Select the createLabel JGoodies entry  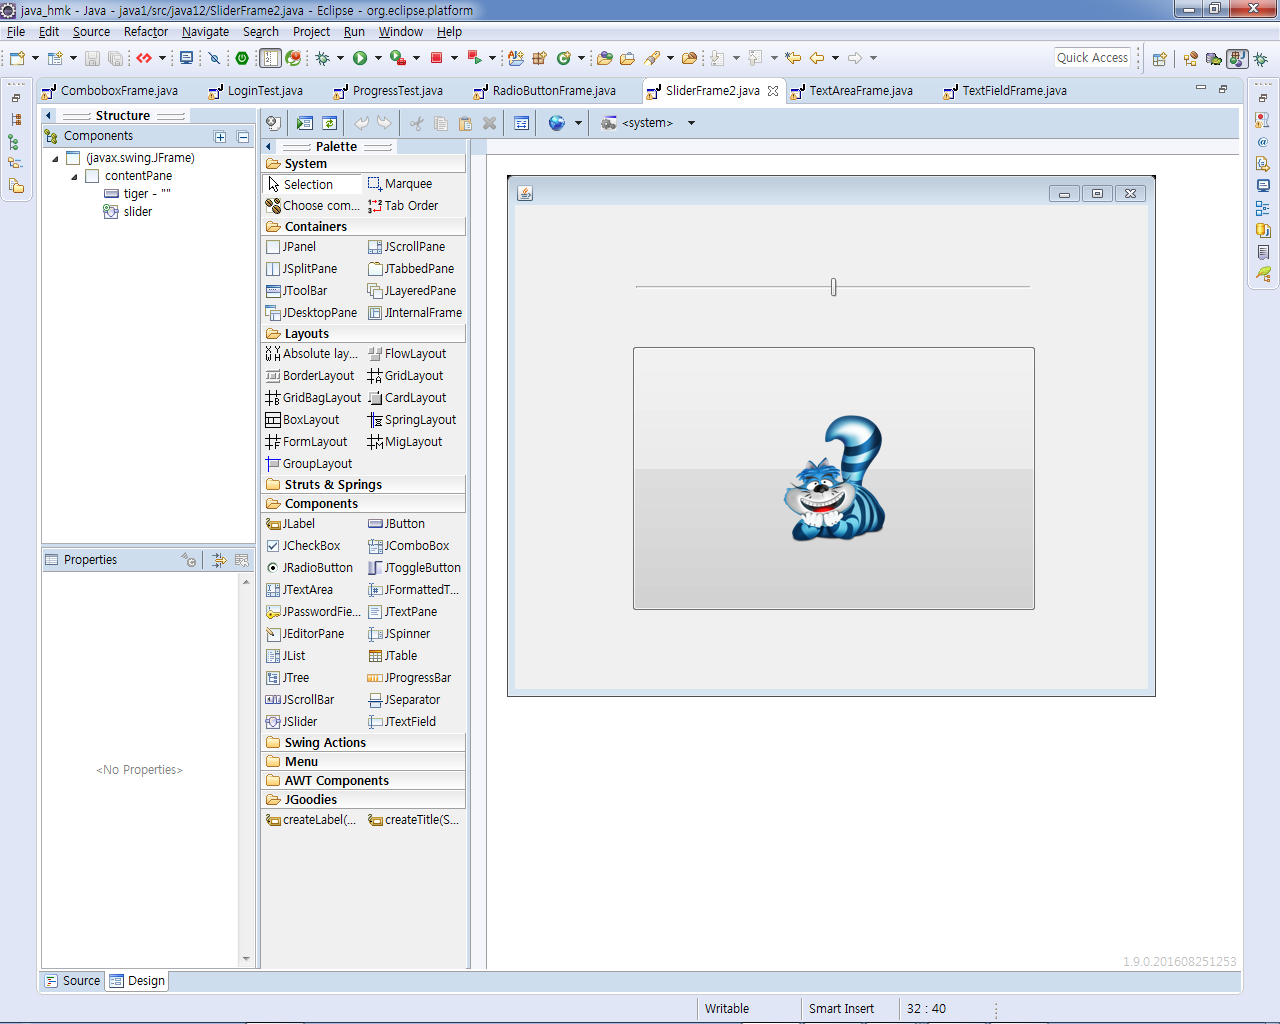point(312,820)
